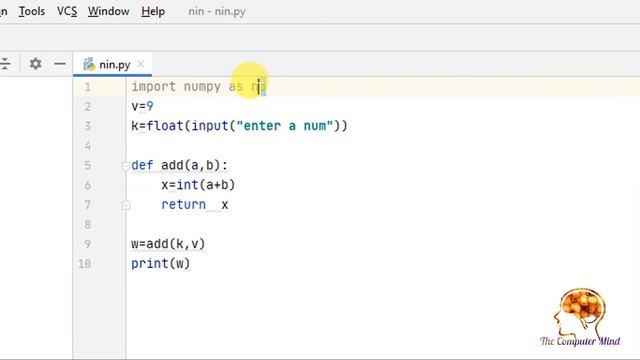Close the nin.py tab
640x360 pixels.
click(x=140, y=64)
